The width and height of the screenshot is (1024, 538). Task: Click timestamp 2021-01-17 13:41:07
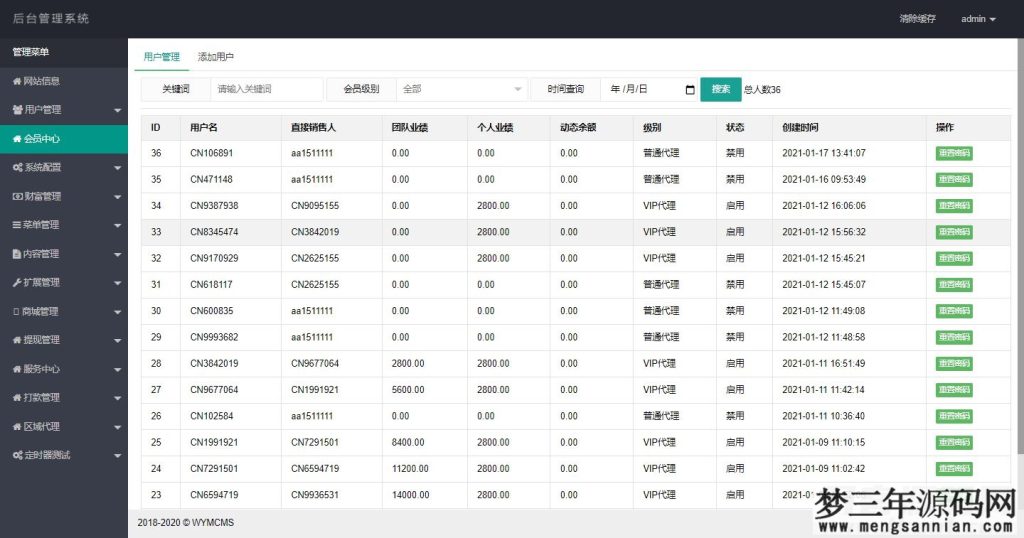coord(824,153)
